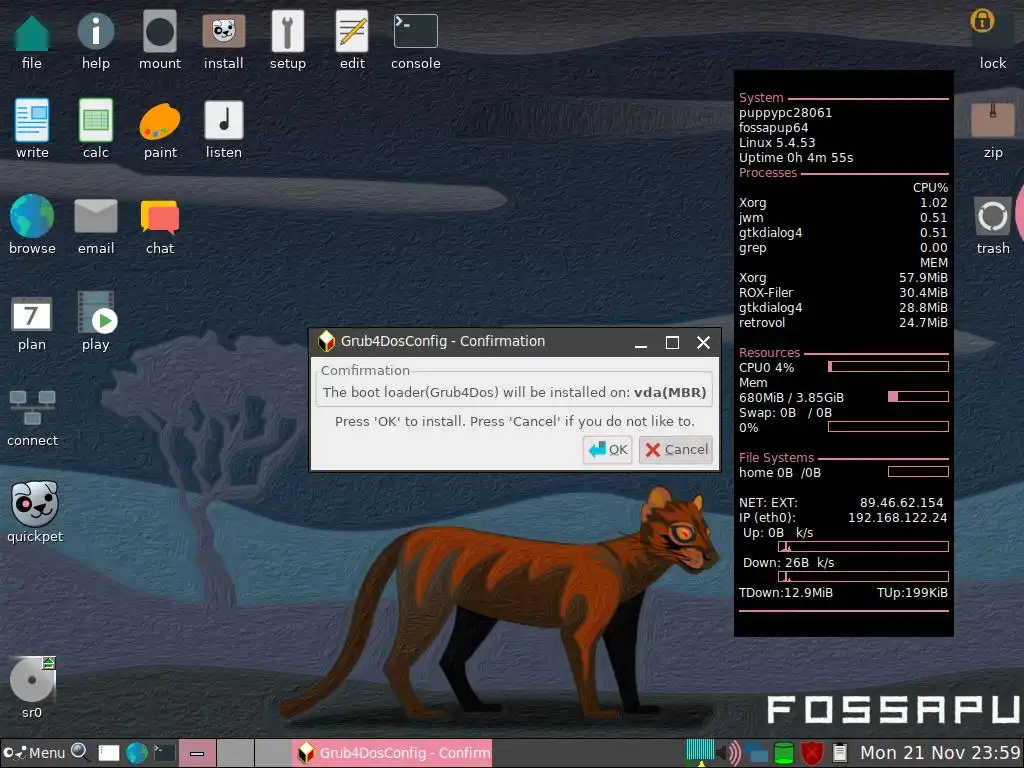Viewport: 1024px width, 768px height.
Task: Click the clipboard tray icon
Action: pyautogui.click(x=840, y=753)
